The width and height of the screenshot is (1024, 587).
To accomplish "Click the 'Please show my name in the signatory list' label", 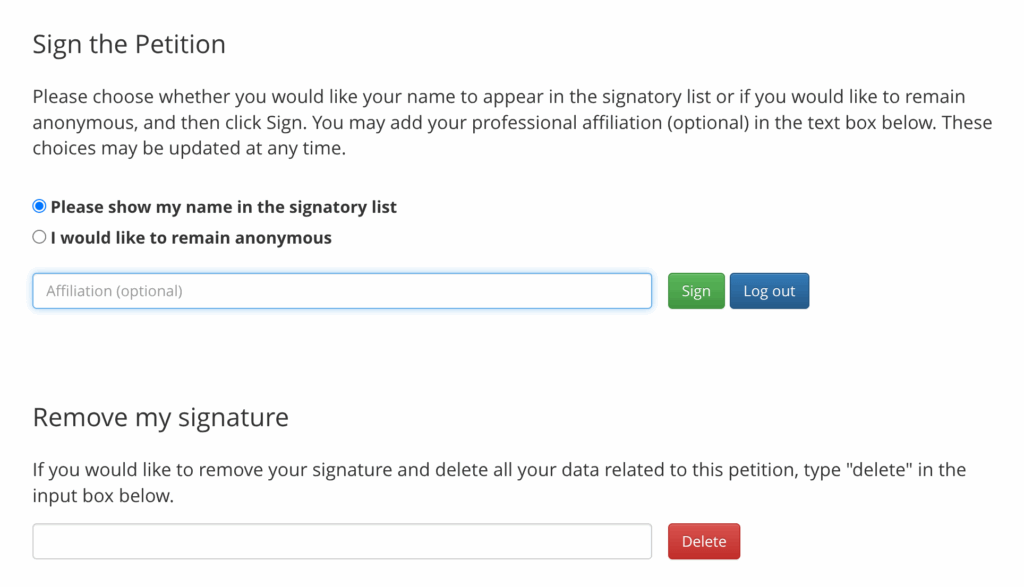I will click(x=223, y=207).
